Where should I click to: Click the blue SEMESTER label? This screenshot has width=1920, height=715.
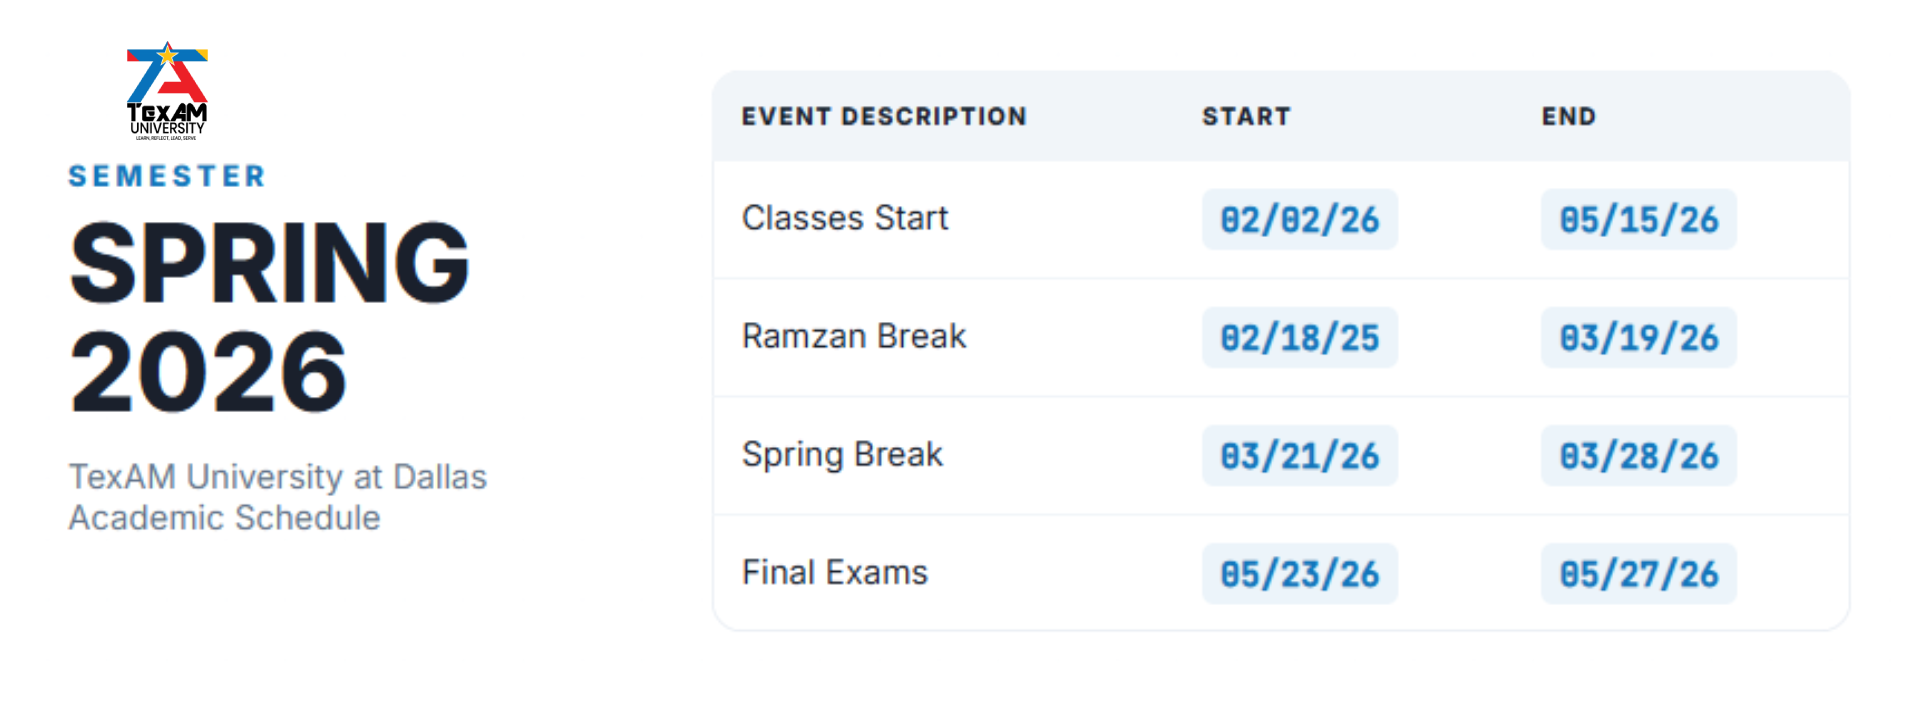[x=167, y=176]
